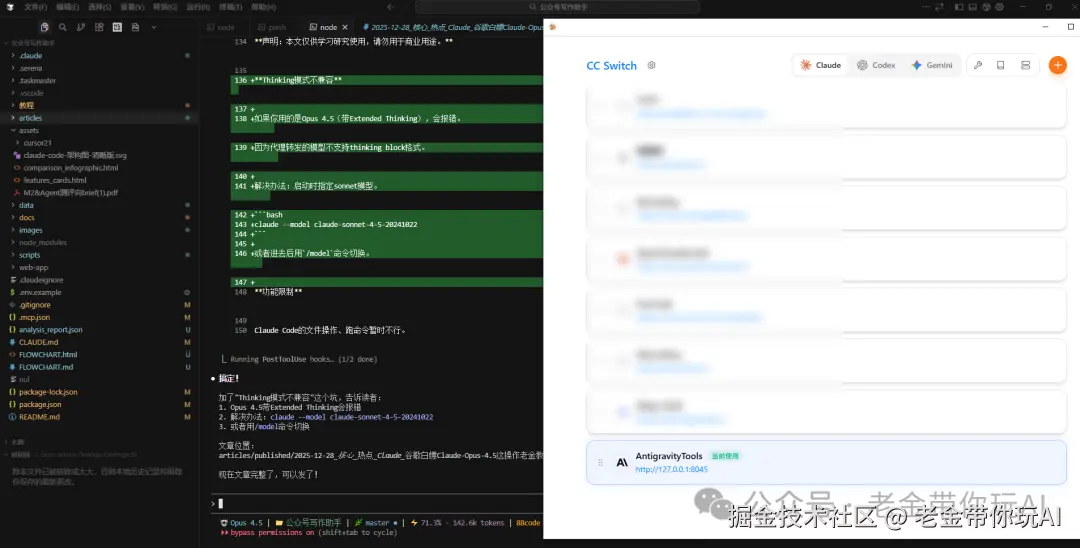
Task: Open the http://127.0.0.1:8045 link
Action: click(672, 470)
